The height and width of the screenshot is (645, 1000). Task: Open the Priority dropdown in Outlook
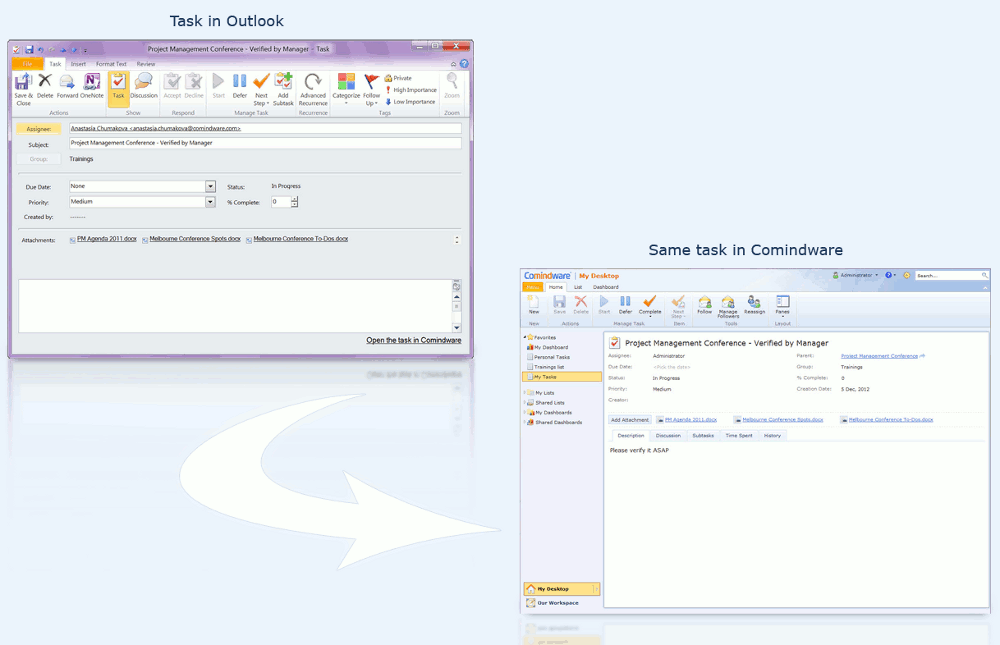tap(210, 202)
